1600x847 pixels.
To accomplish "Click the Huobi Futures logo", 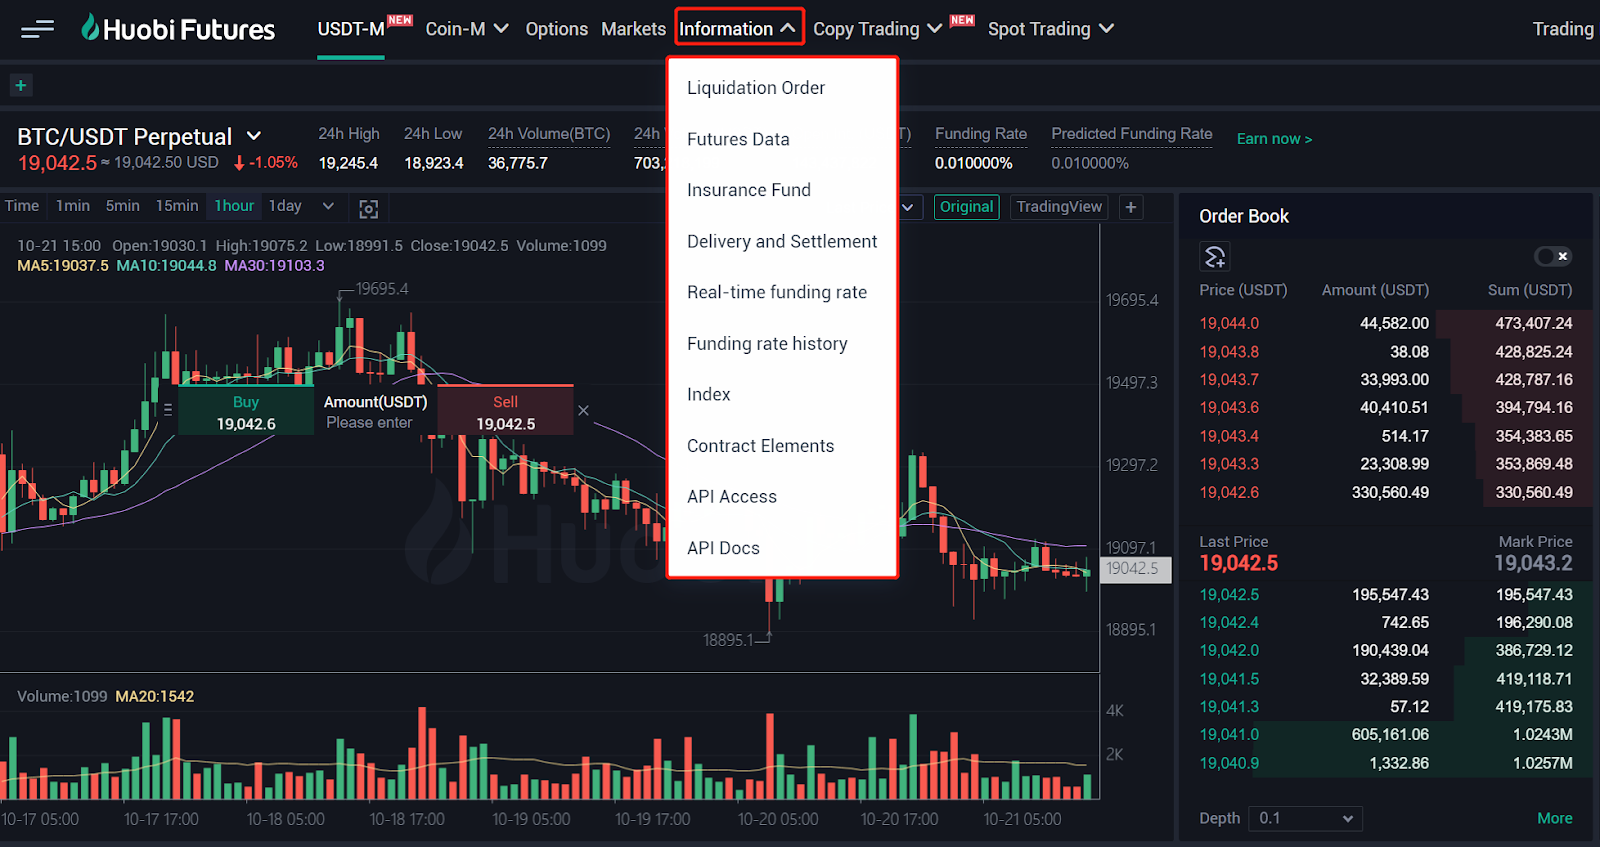I will (178, 29).
